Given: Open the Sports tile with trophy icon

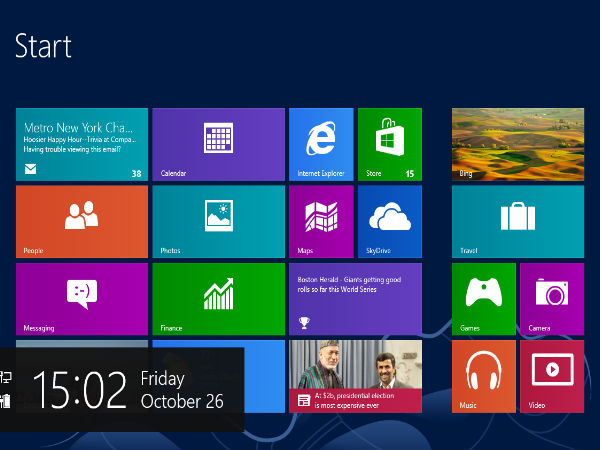Looking at the screenshot, I should [355, 299].
